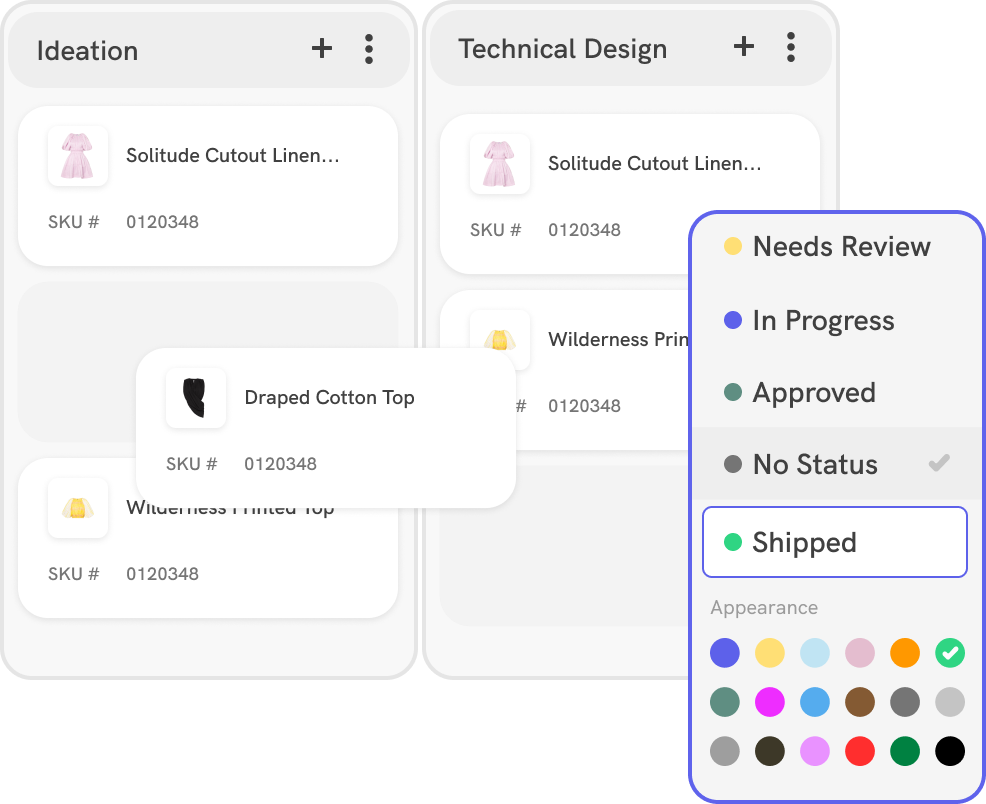Open Technical Design column options menu
The width and height of the screenshot is (986, 804).
click(x=790, y=47)
